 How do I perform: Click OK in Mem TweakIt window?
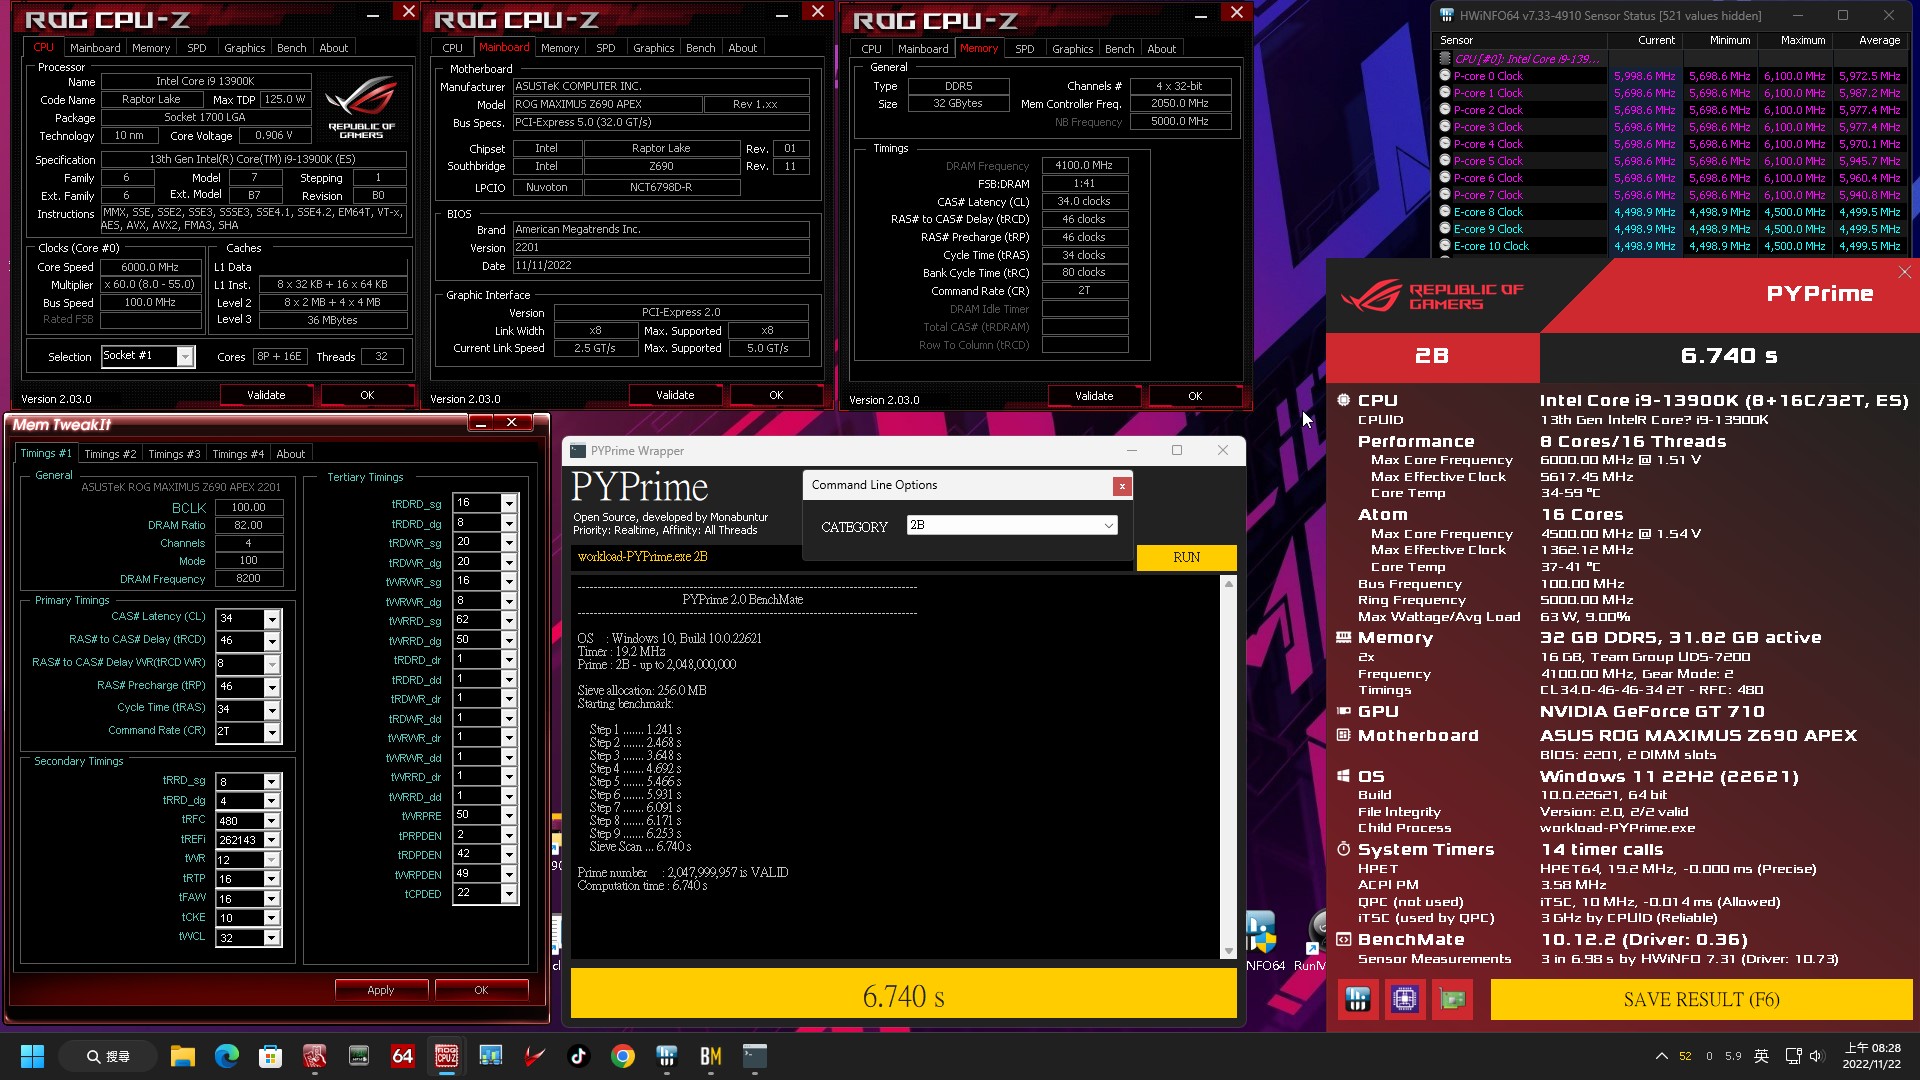pyautogui.click(x=481, y=990)
